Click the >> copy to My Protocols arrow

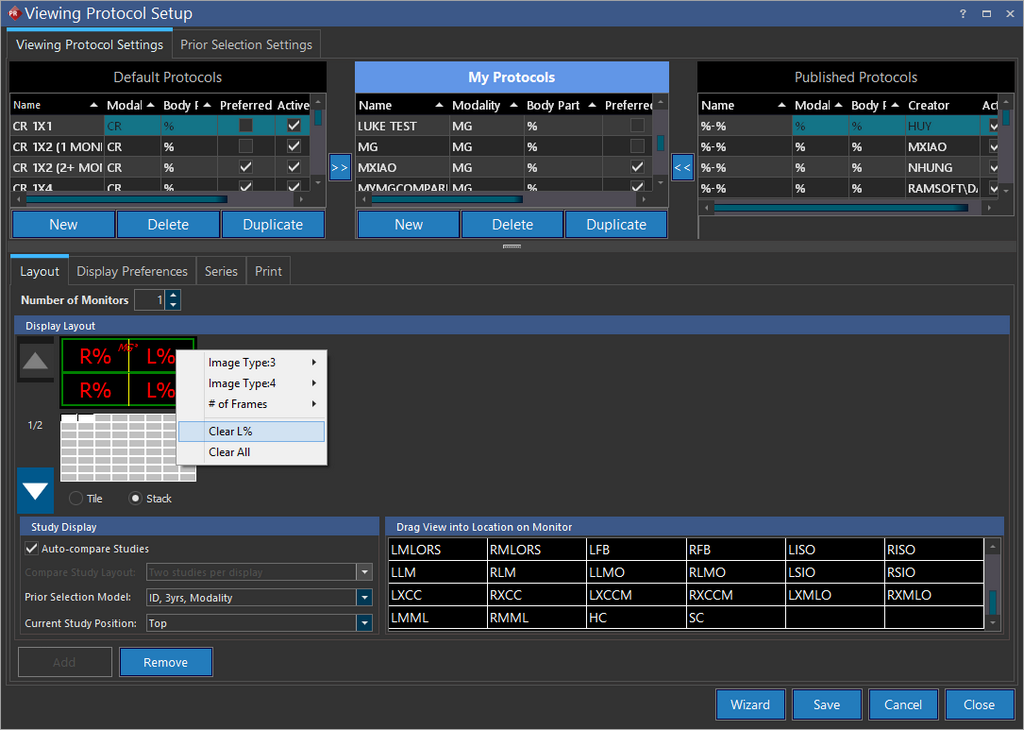click(340, 168)
